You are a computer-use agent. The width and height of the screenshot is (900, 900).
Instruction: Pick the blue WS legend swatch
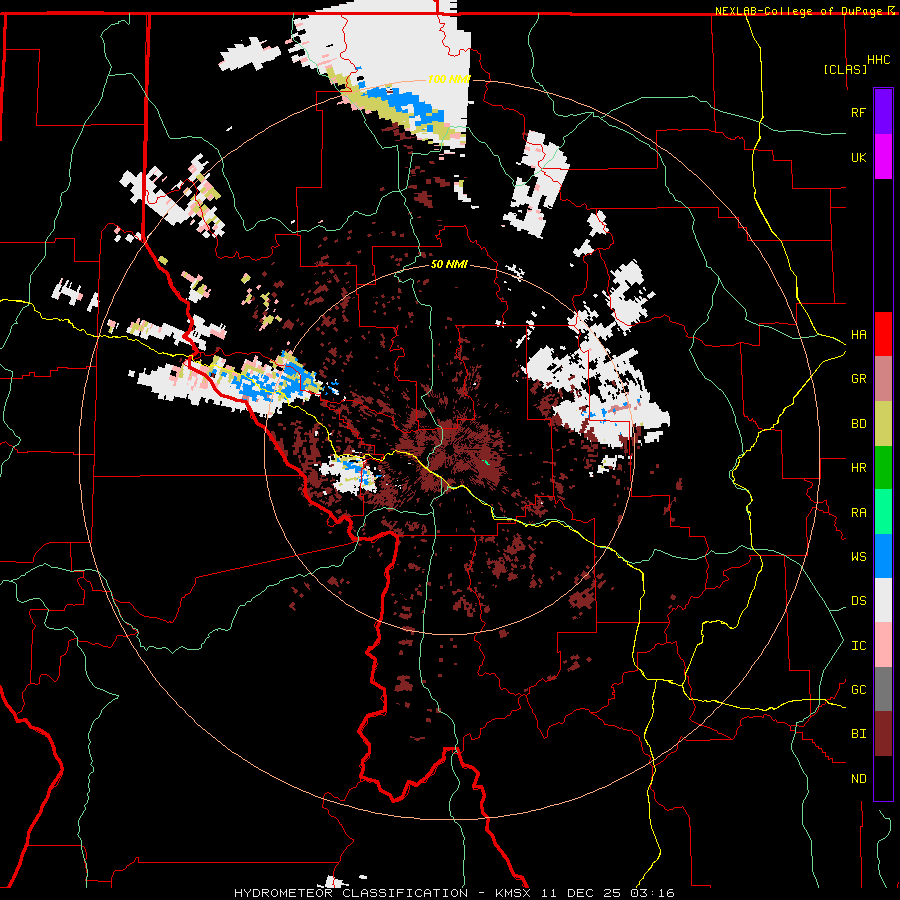point(883,556)
